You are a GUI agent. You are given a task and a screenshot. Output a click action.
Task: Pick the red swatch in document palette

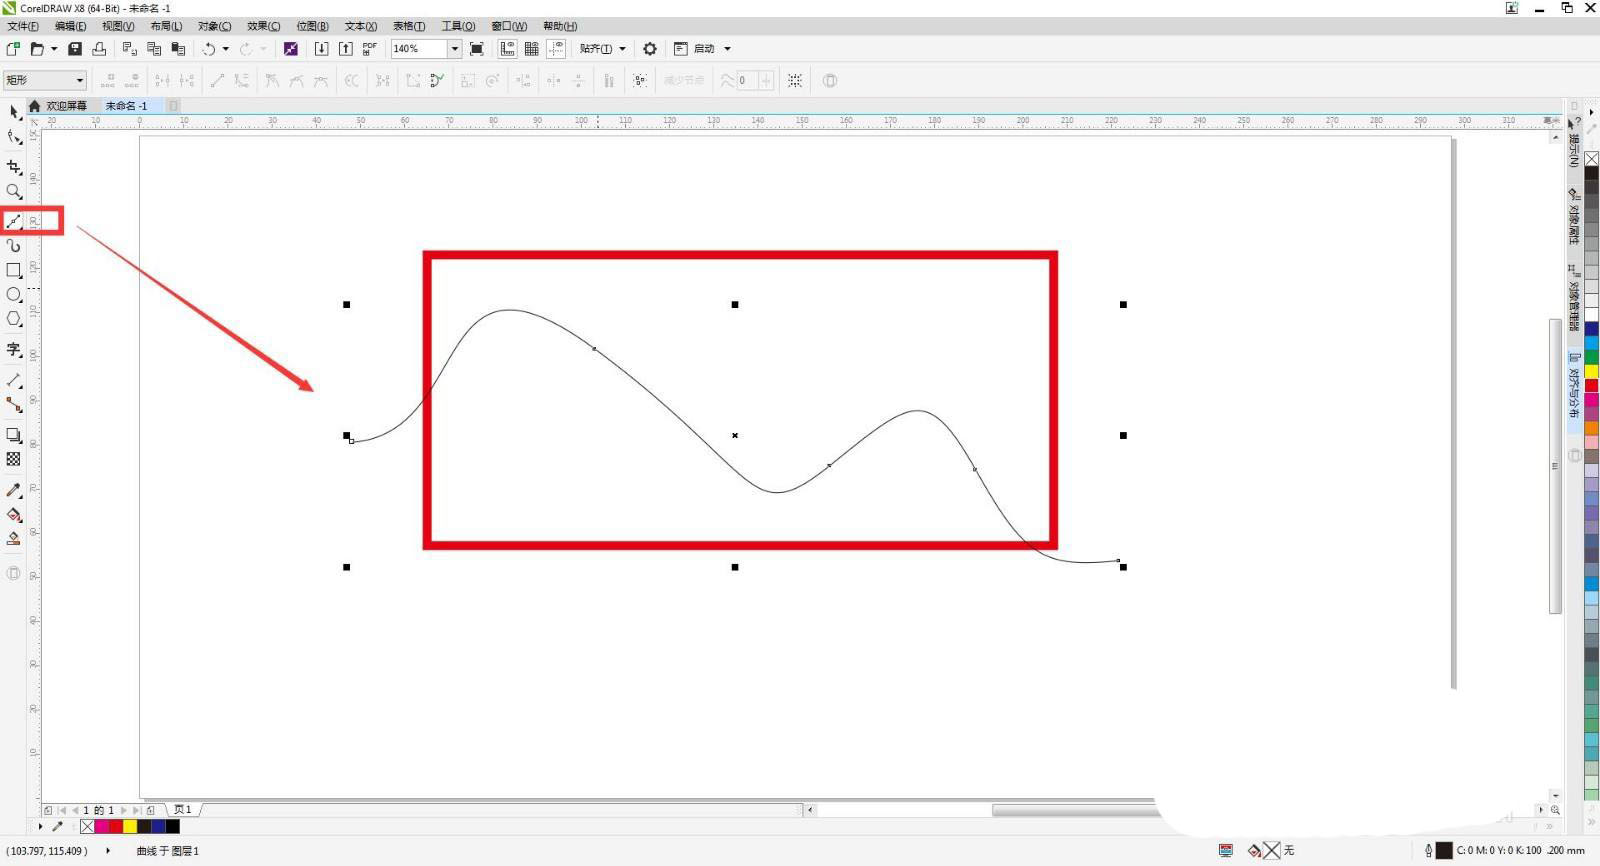click(116, 827)
